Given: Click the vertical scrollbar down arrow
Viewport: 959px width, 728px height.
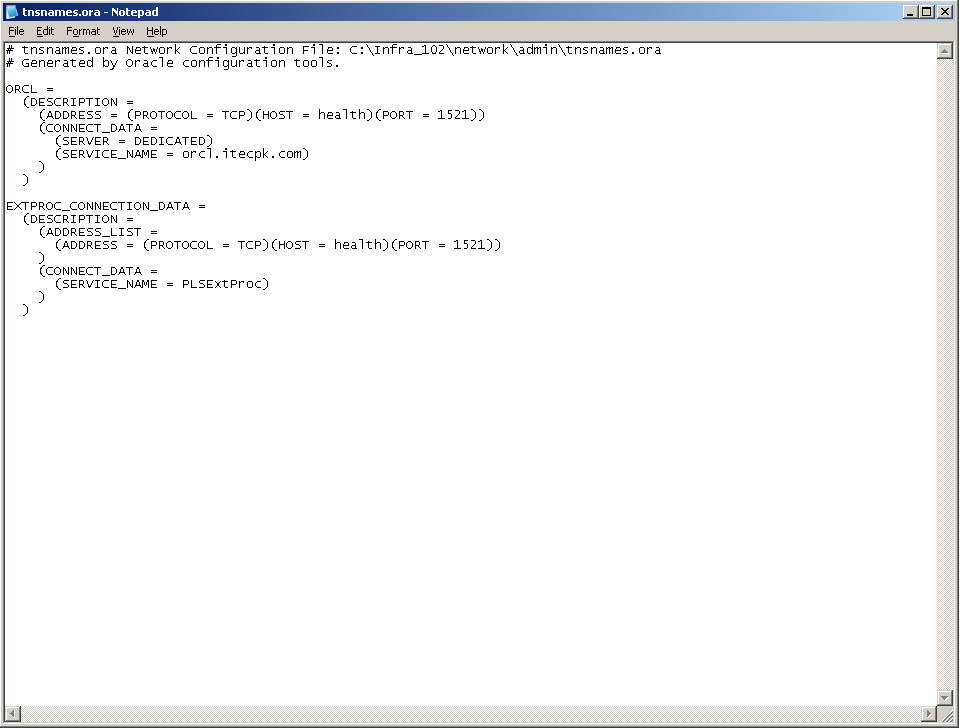Looking at the screenshot, I should tap(944, 697).
